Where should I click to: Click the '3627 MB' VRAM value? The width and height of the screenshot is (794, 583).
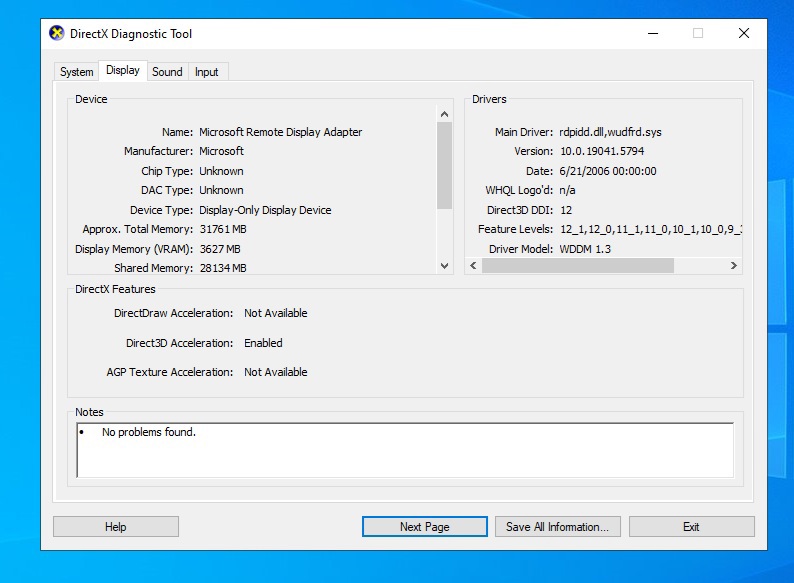[220, 249]
